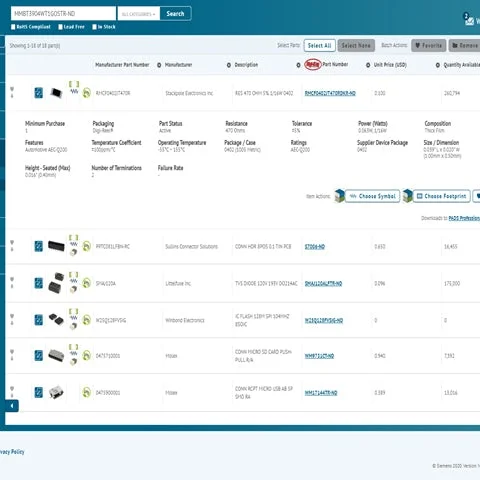Viewport: 480px width, 480px height.
Task: Toggle the RoHS Compliant checkbox
Action: [13, 27]
